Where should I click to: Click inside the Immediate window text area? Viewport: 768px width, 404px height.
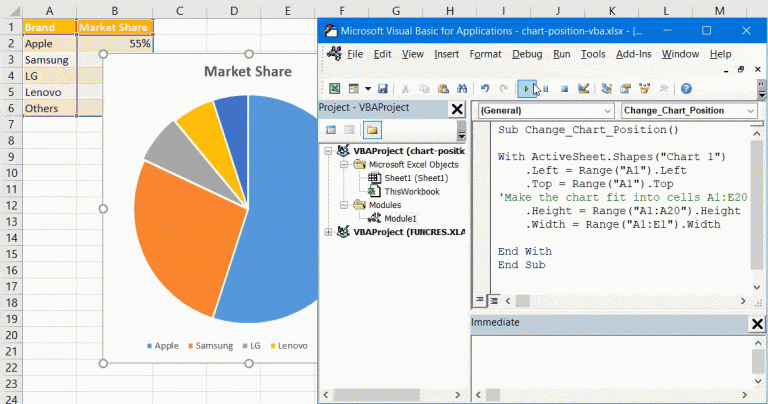coord(610,360)
